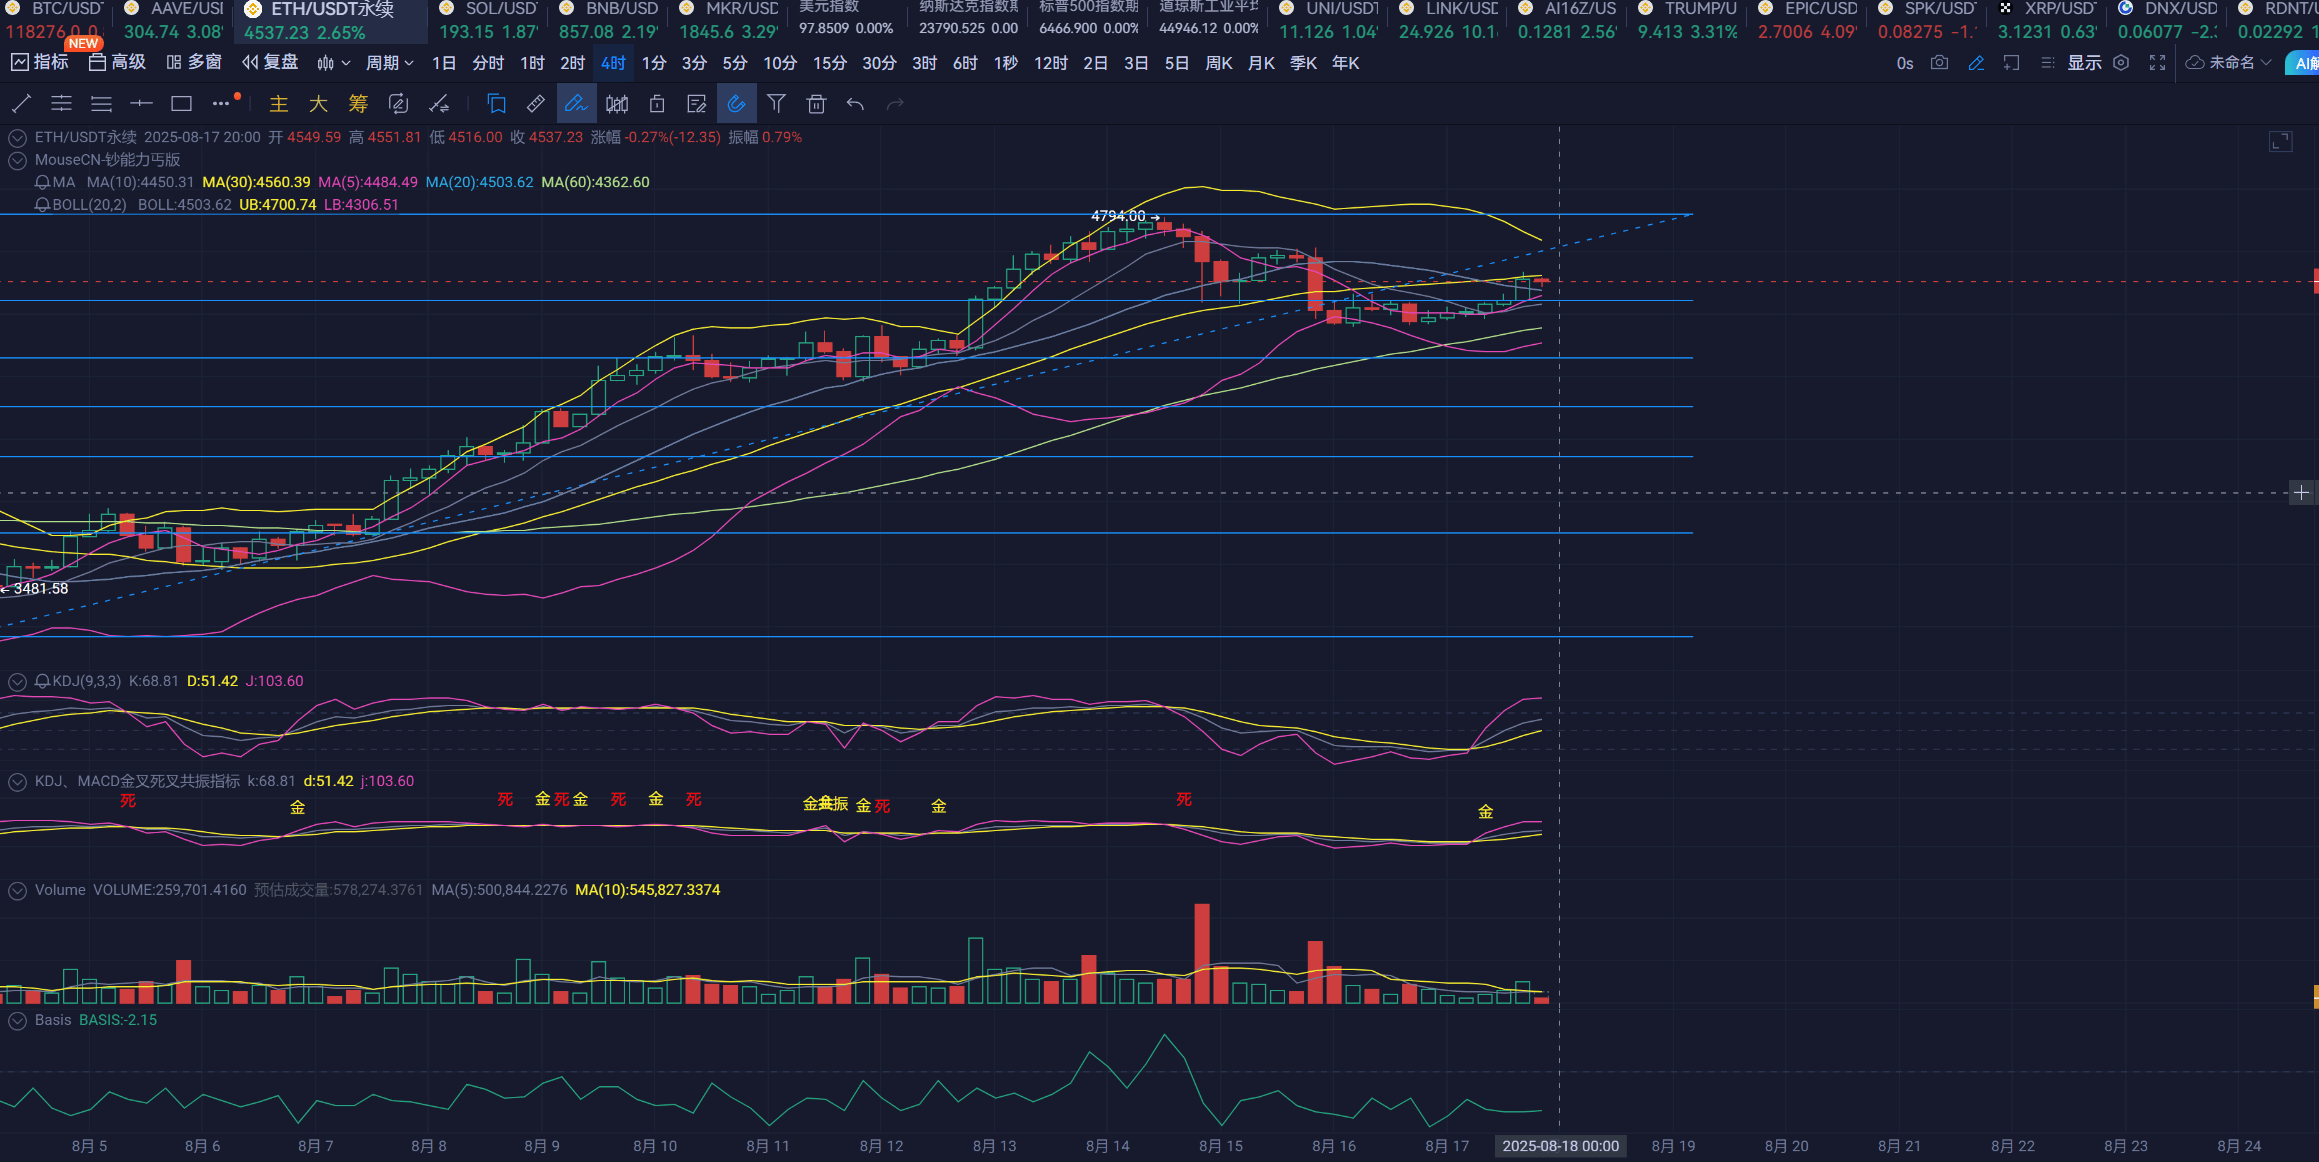Screen dimensions: 2319x1162
Task: Click the 复盘 replay button
Action: 270,63
